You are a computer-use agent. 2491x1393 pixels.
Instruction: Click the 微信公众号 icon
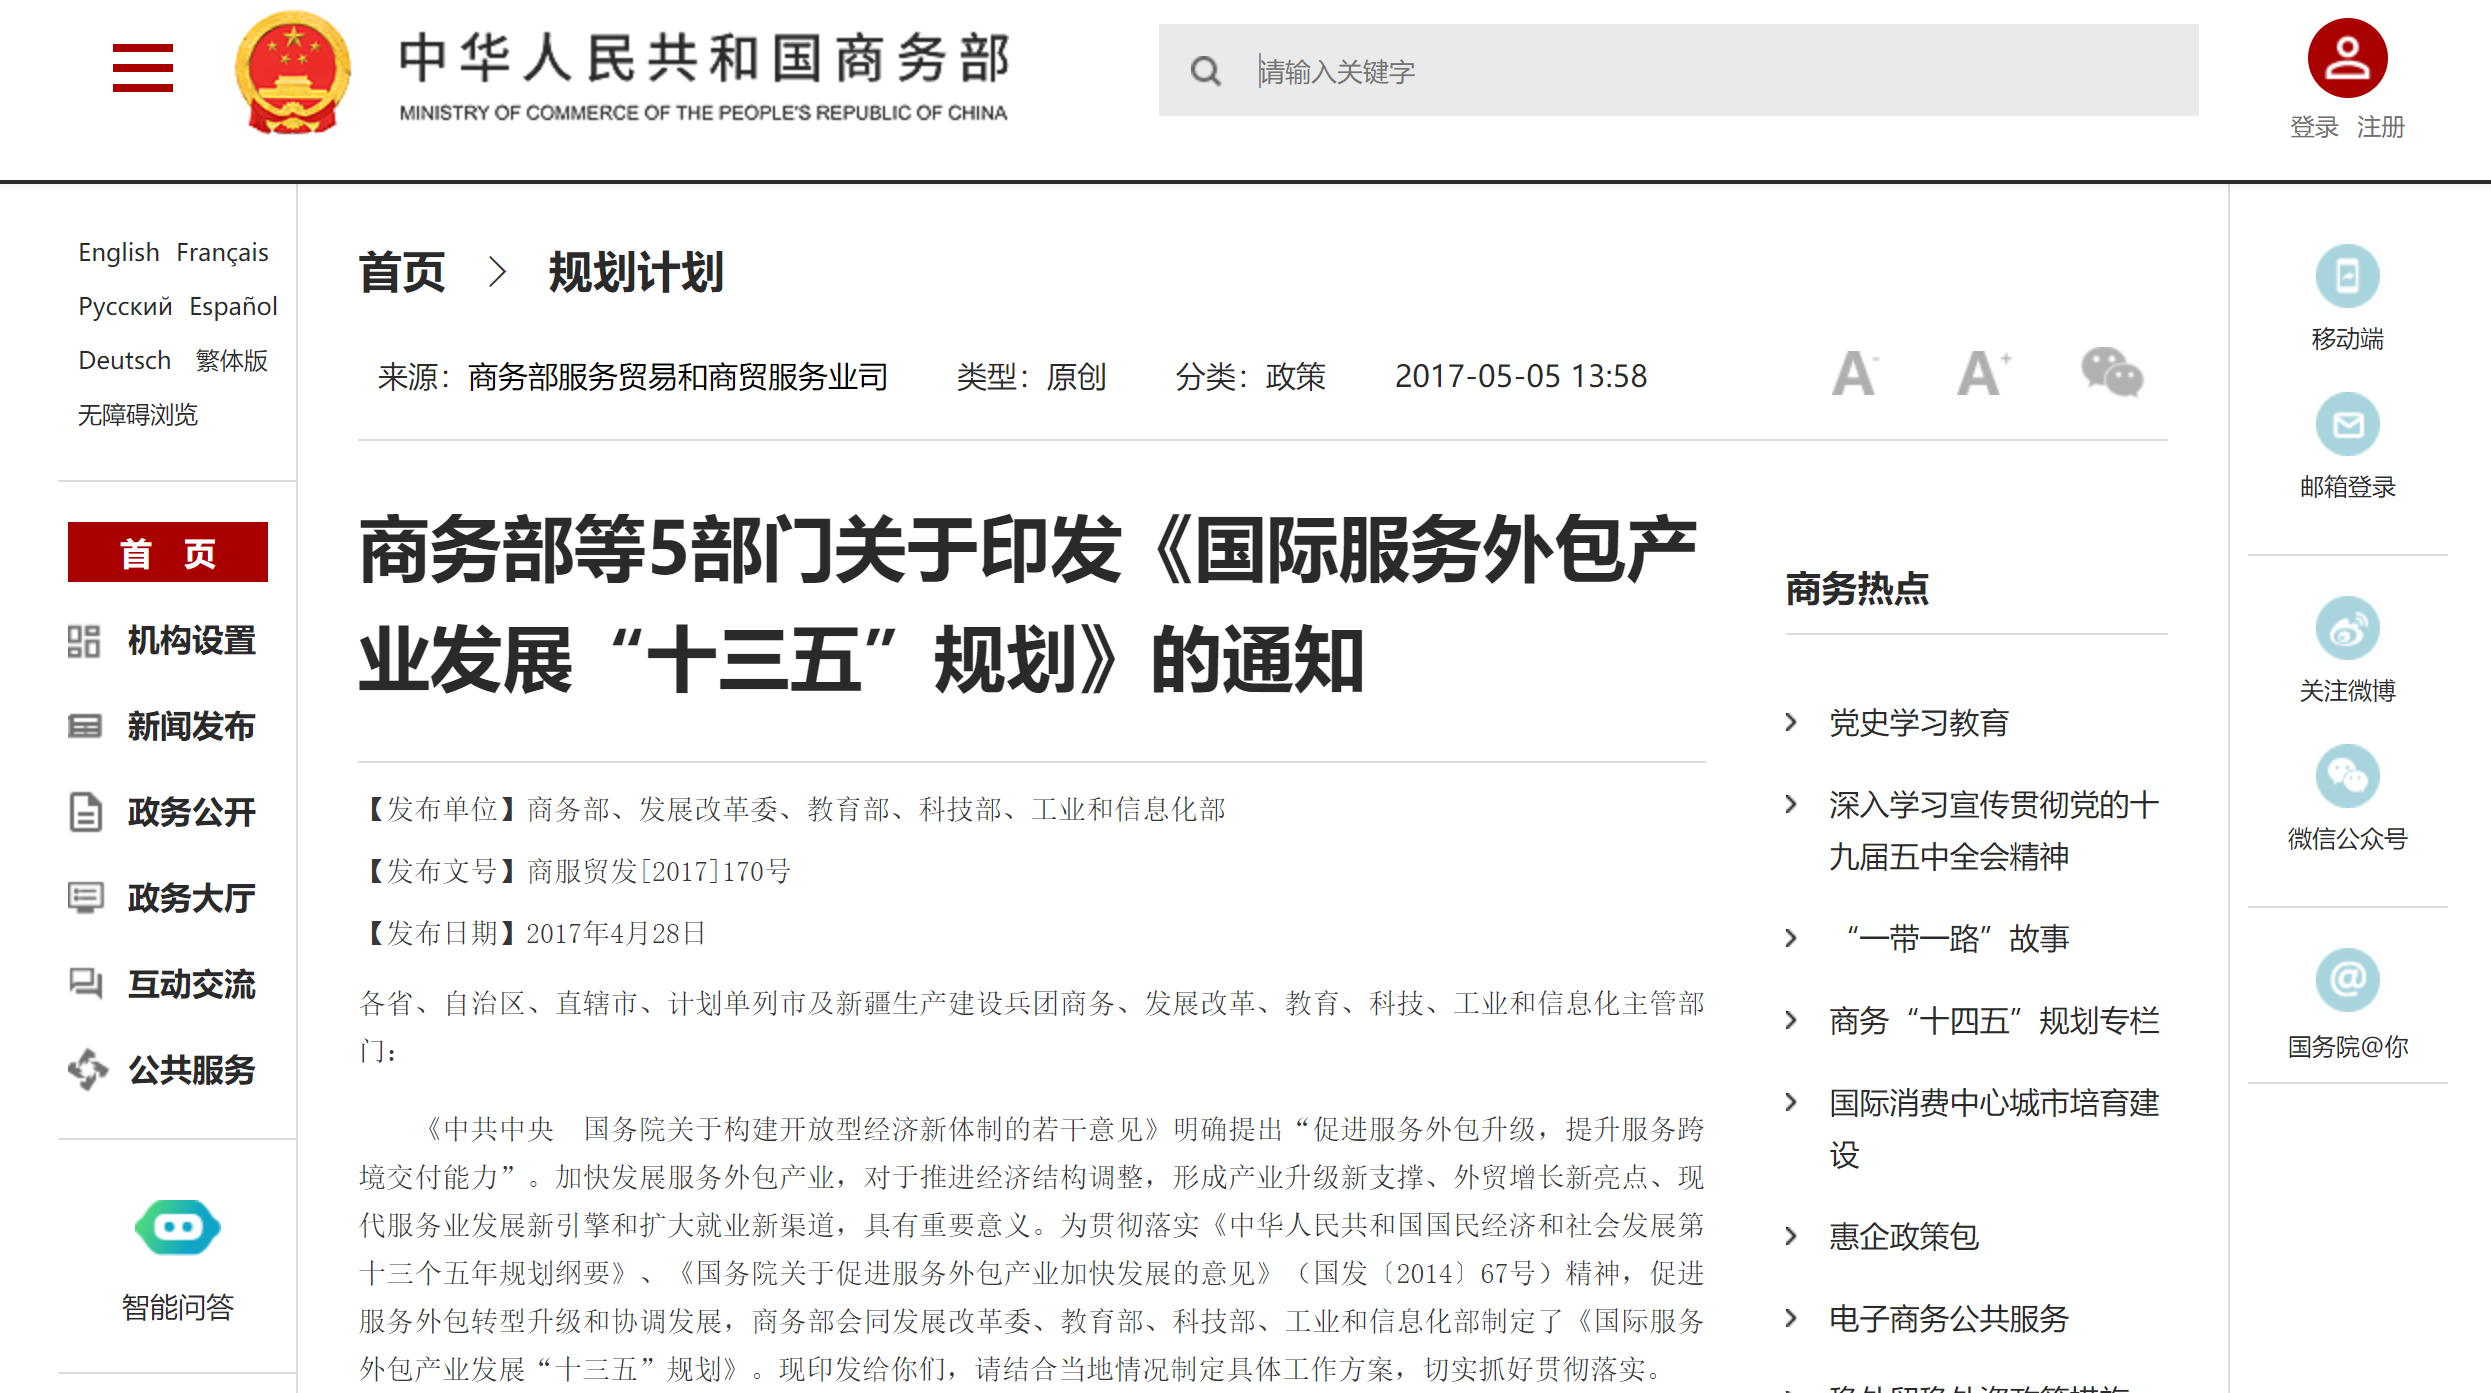click(x=2346, y=776)
